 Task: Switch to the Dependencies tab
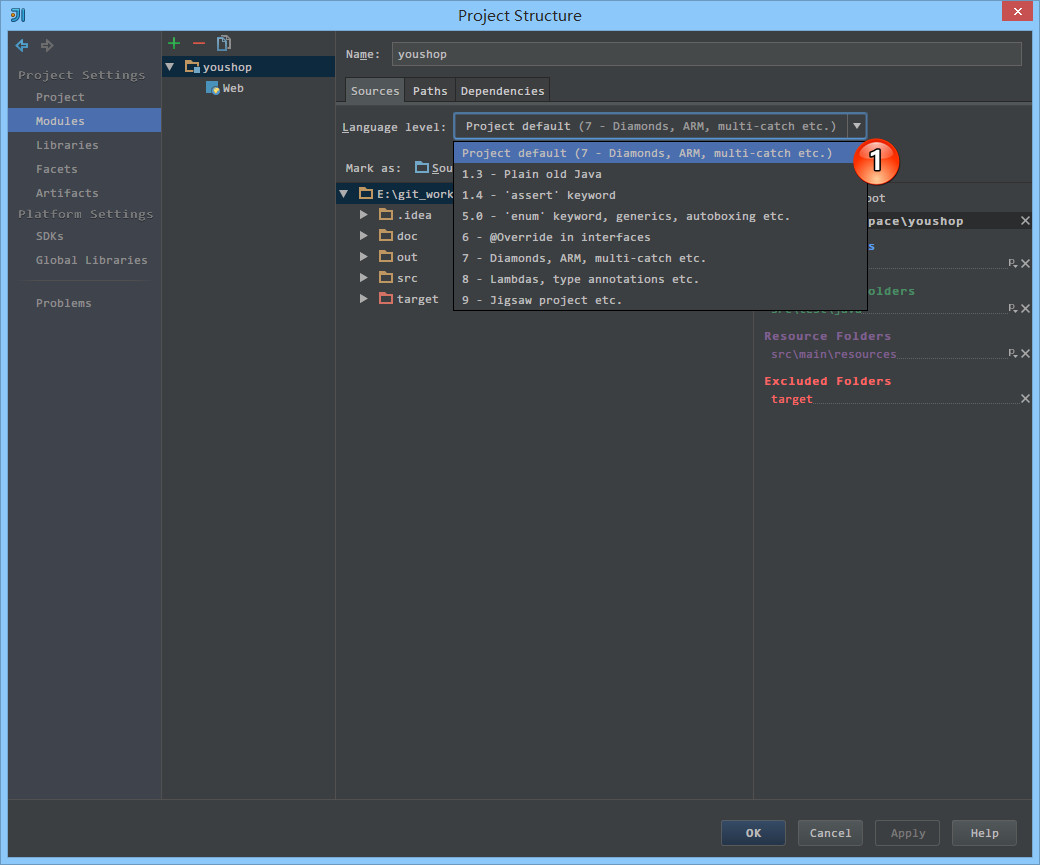coord(502,91)
